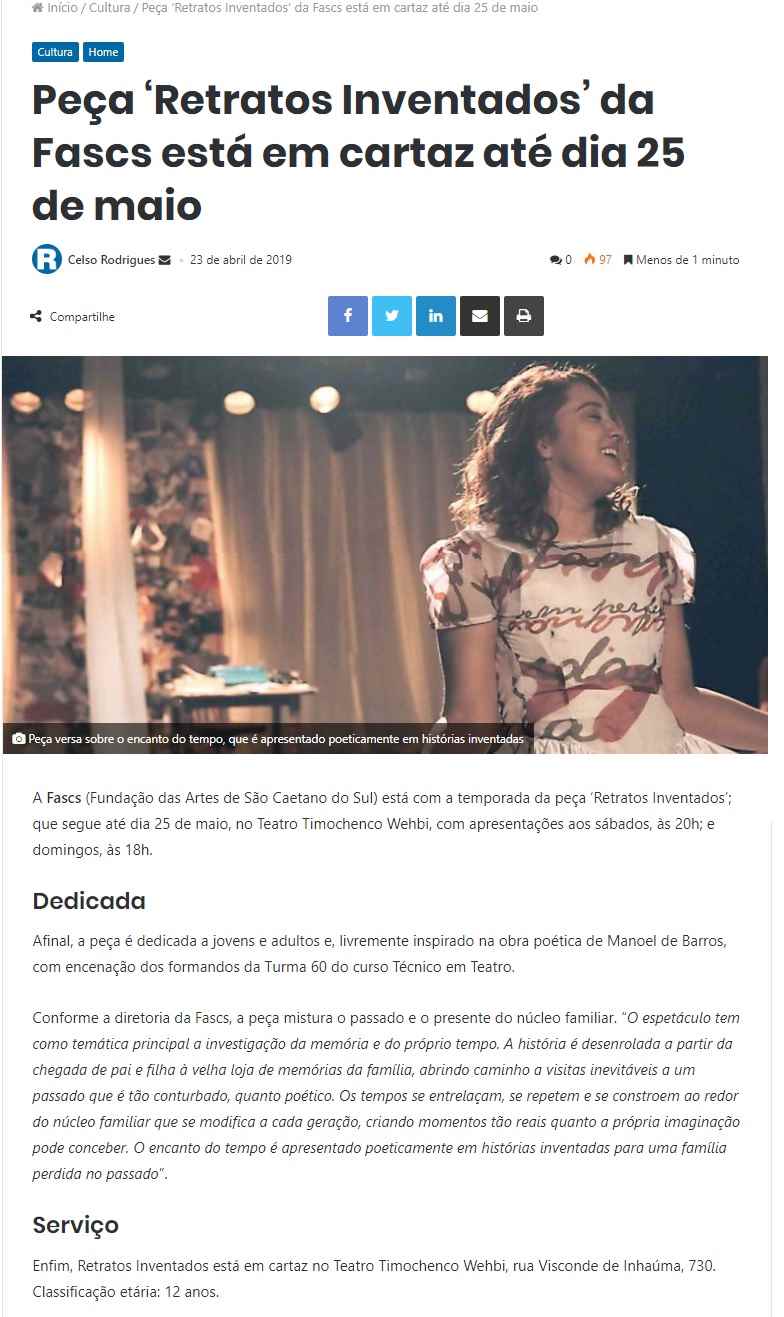Share the article on Twitter
This screenshot has height=1317, width=784.
pyautogui.click(x=392, y=316)
